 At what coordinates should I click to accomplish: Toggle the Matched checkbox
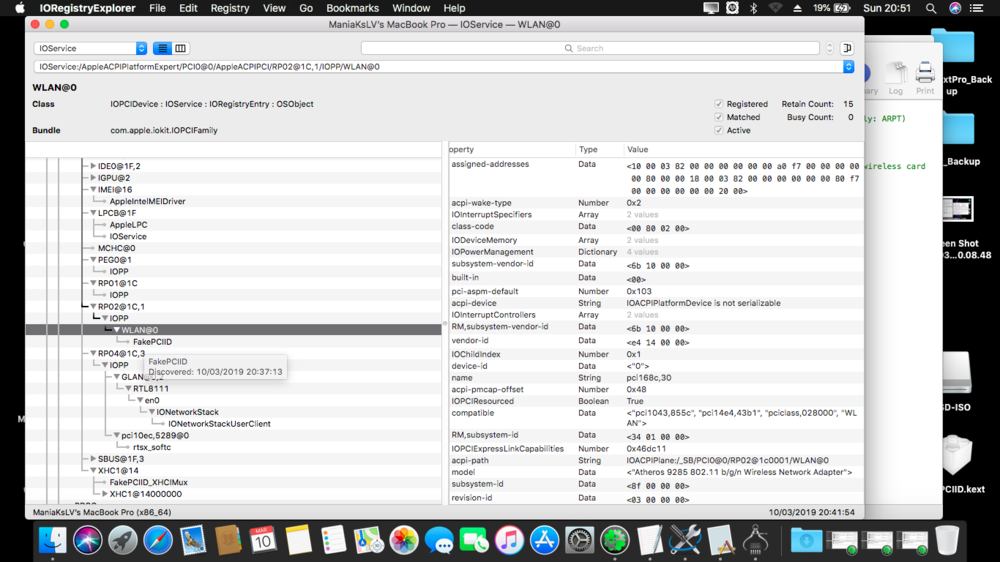[719, 117]
